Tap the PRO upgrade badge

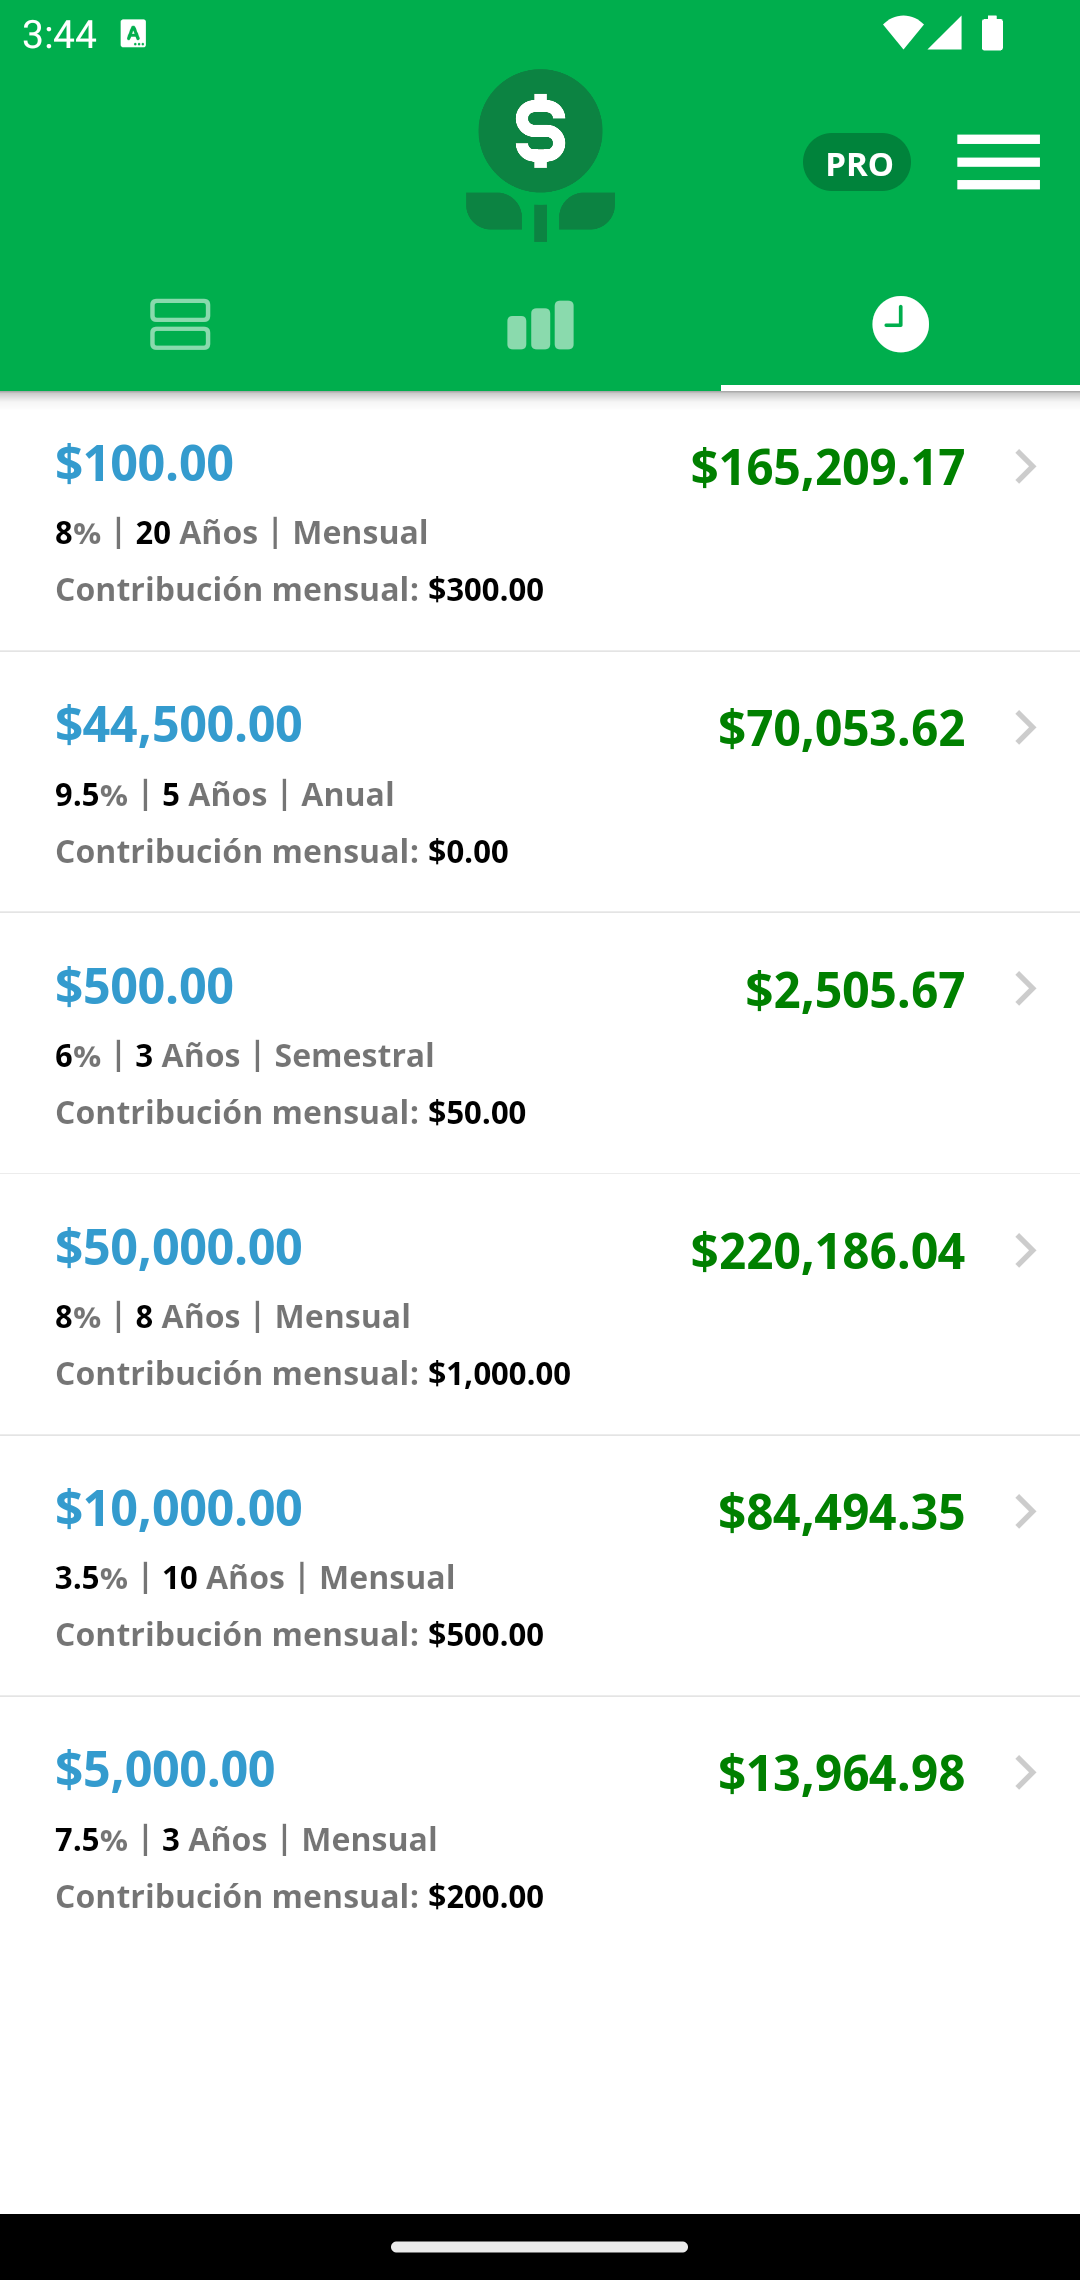tap(857, 162)
